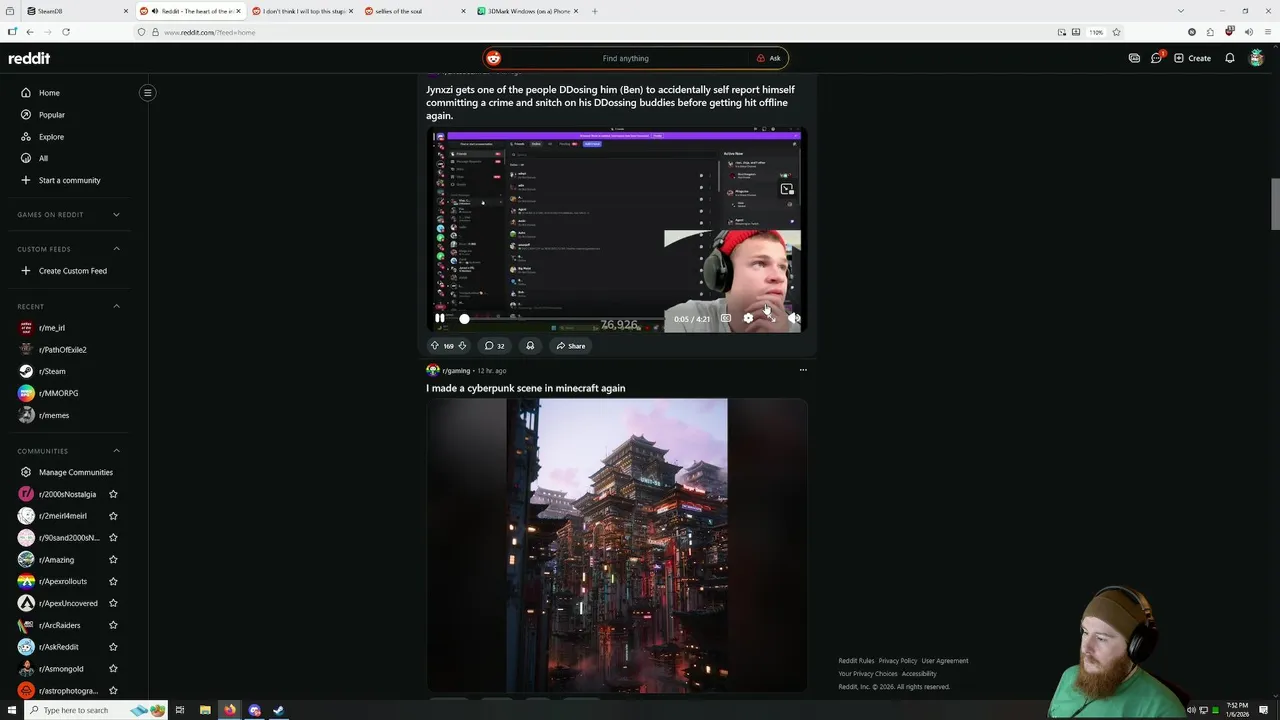Image resolution: width=1280 pixels, height=720 pixels.
Task: Click the Create post button
Action: click(x=1192, y=58)
